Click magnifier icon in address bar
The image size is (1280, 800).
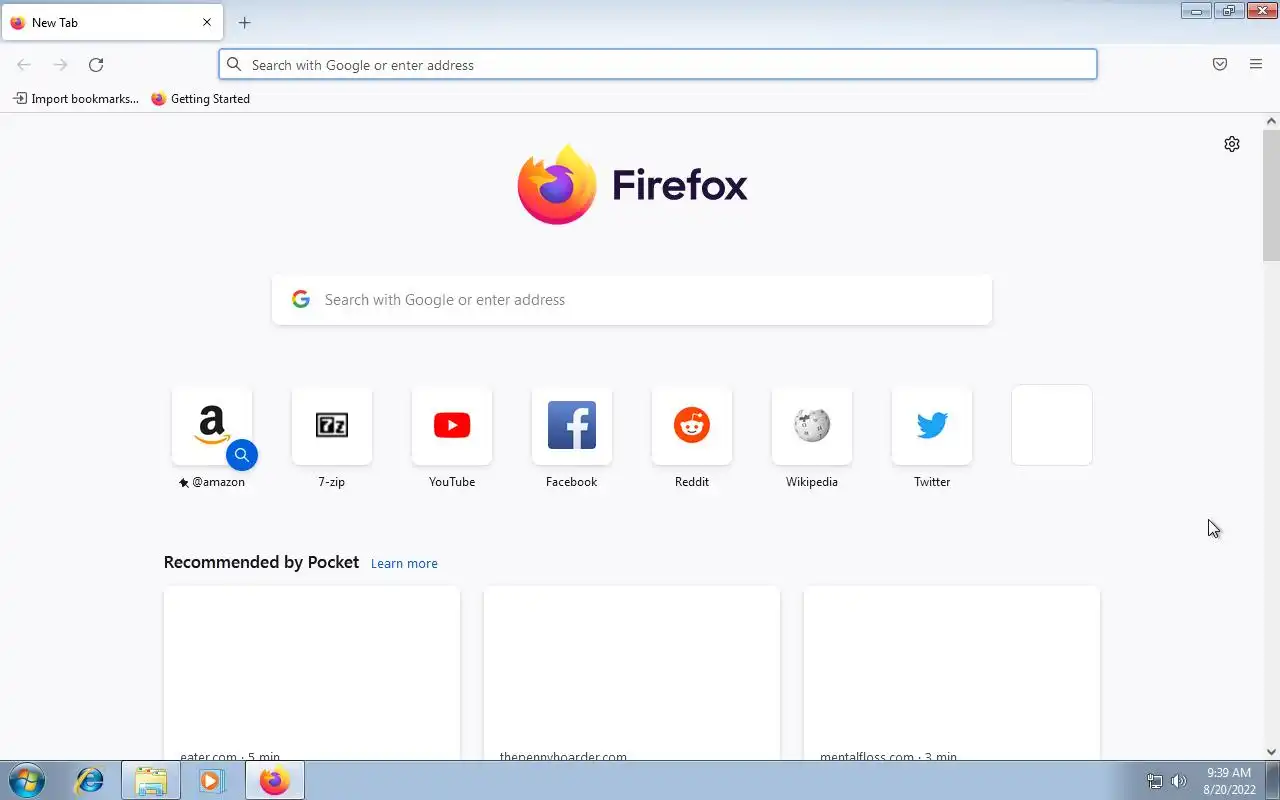(234, 64)
